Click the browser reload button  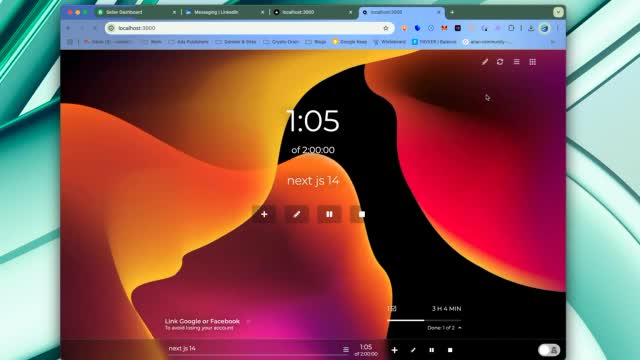95,28
